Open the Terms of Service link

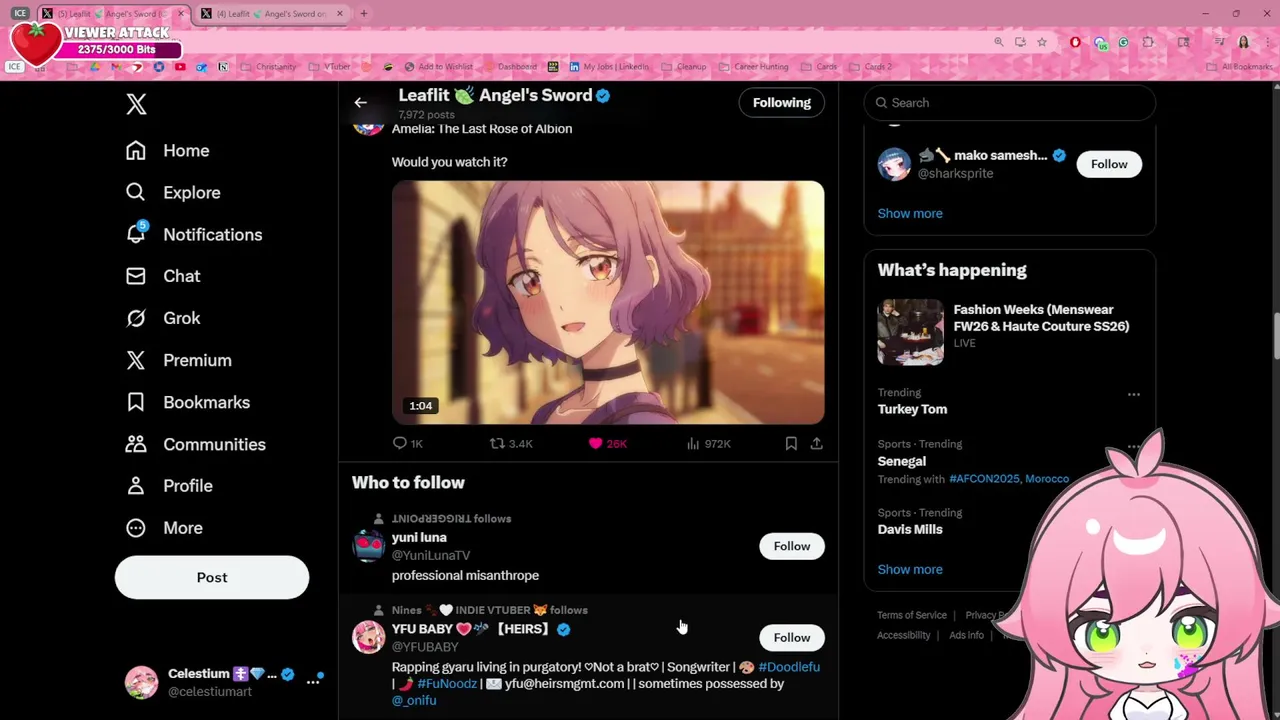[x=912, y=615]
